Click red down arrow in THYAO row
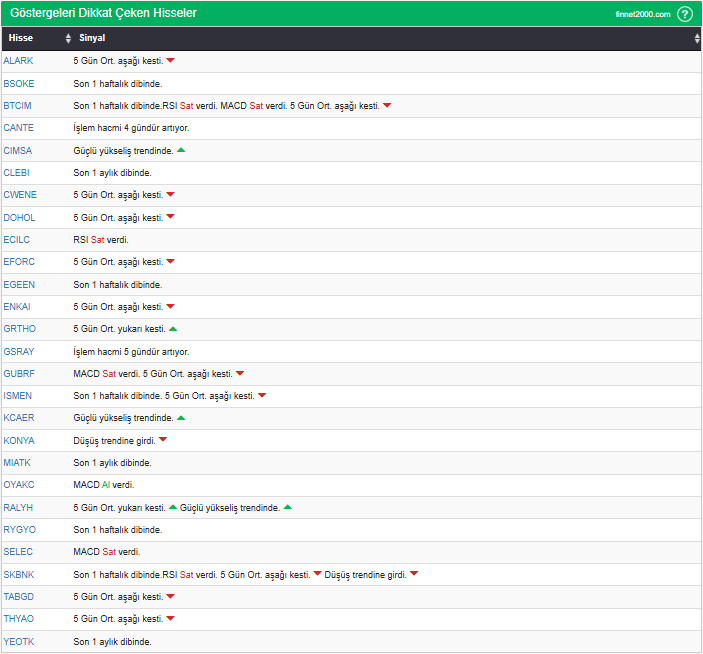703x654 pixels. (x=170, y=618)
